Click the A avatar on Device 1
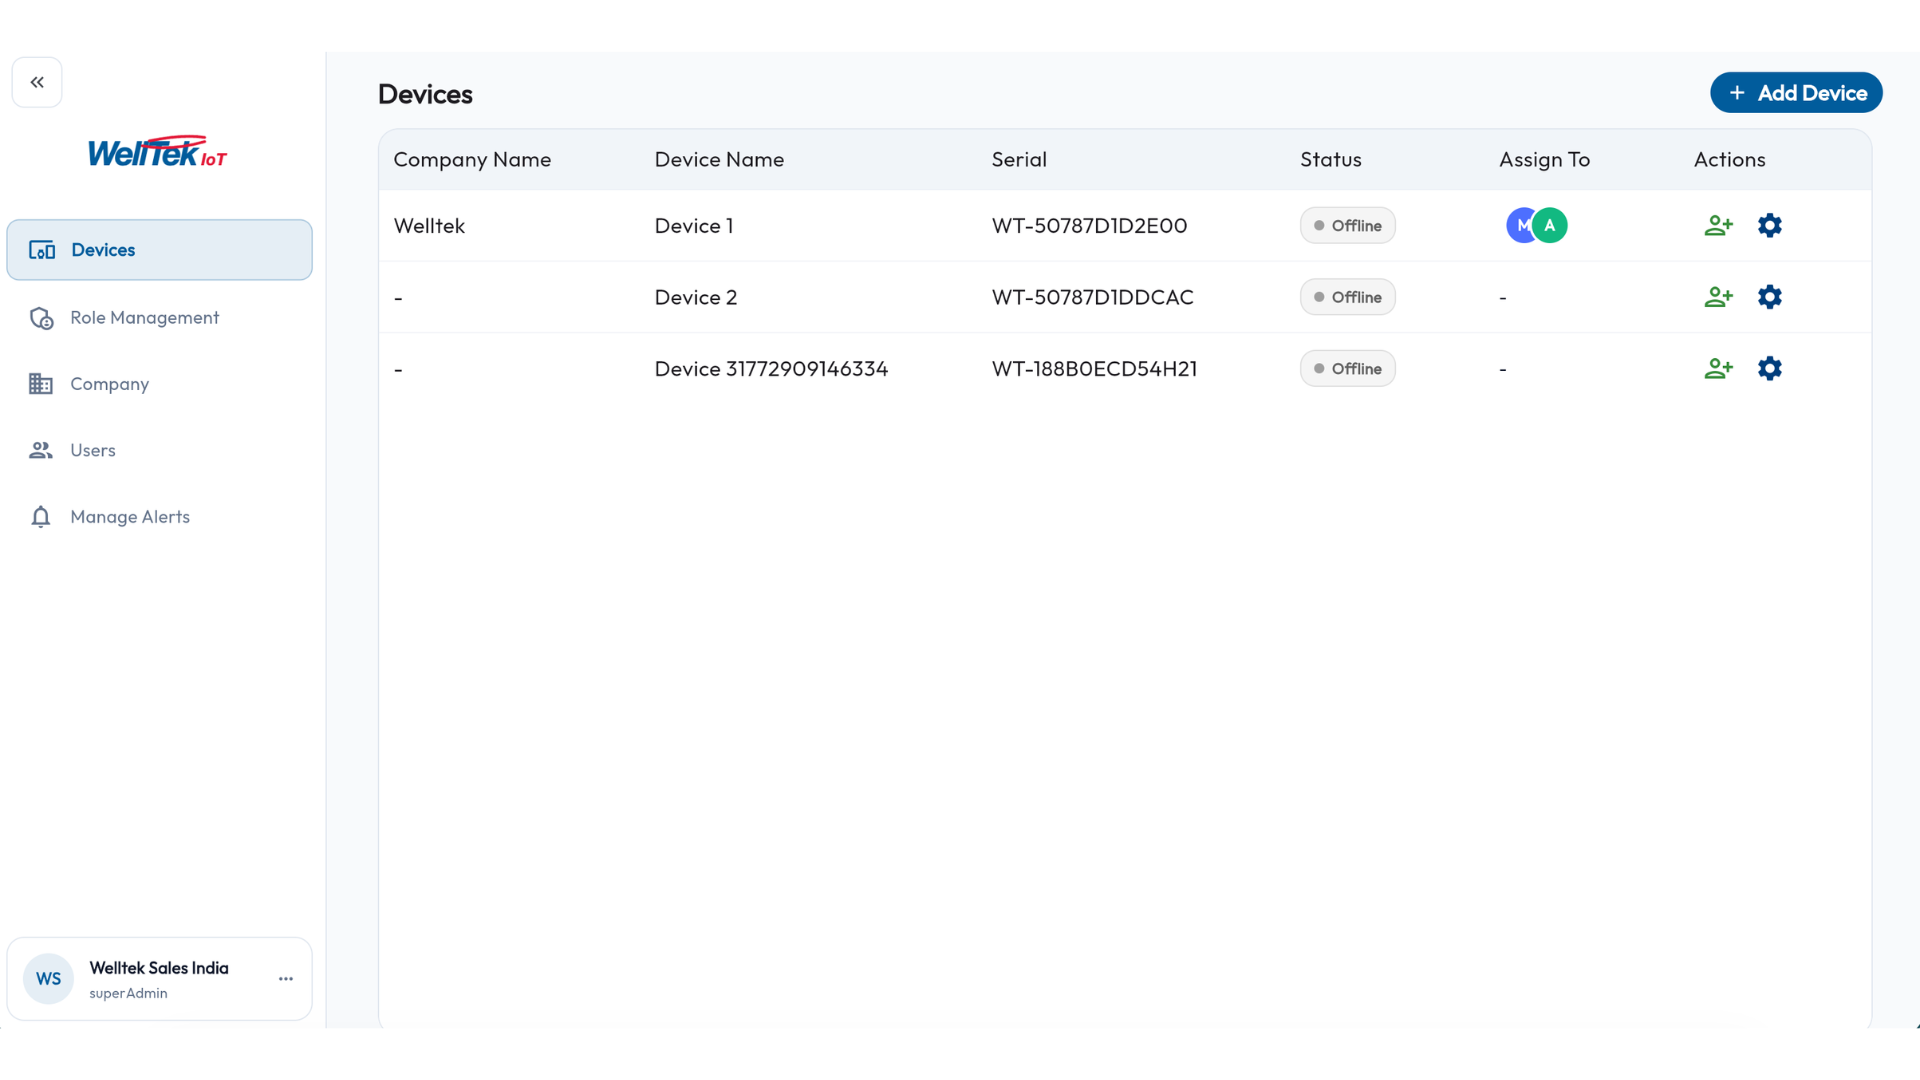This screenshot has width=1920, height=1080. [1550, 226]
